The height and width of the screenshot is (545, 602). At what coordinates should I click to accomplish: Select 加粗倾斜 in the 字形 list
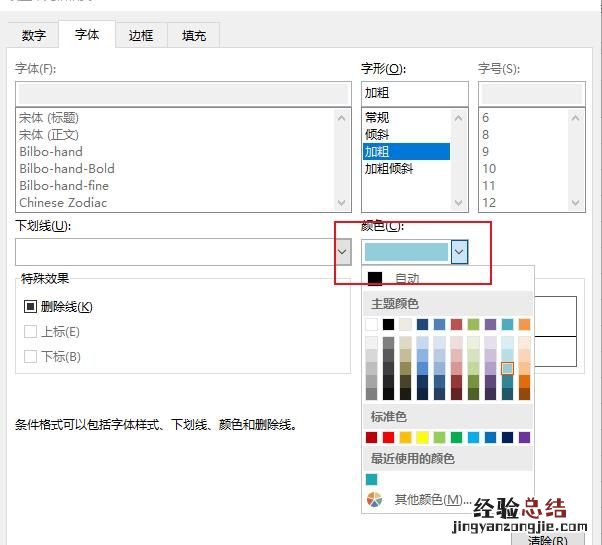389,169
